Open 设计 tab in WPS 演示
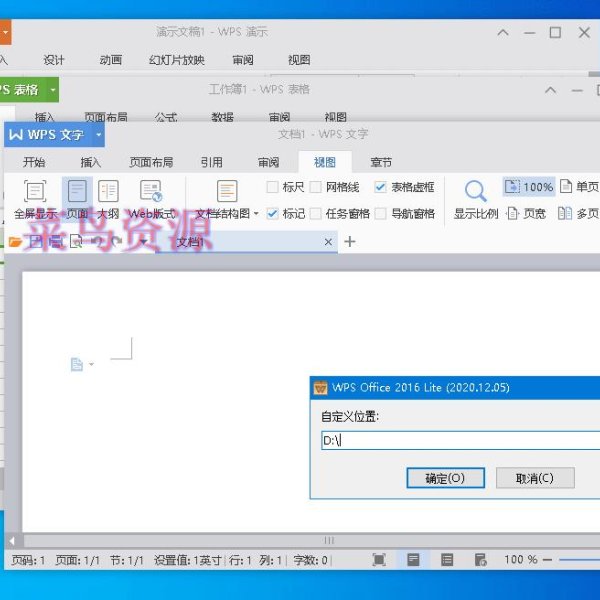The image size is (600, 600). tap(54, 60)
